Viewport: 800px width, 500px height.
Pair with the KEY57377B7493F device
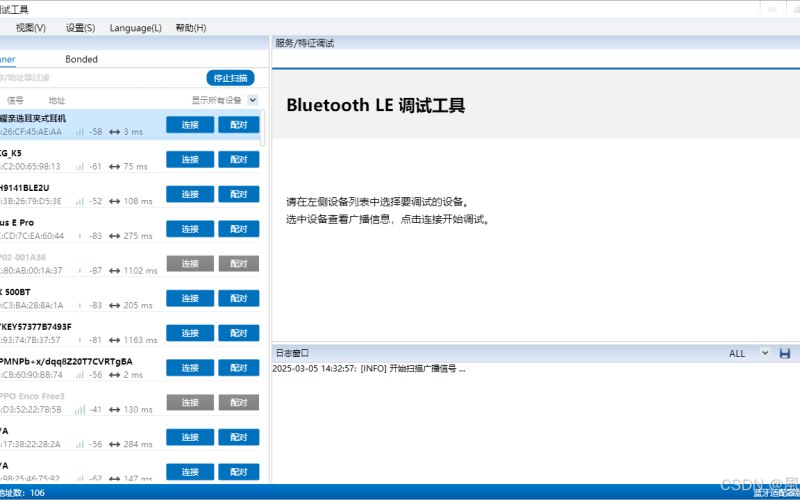pyautogui.click(x=239, y=333)
